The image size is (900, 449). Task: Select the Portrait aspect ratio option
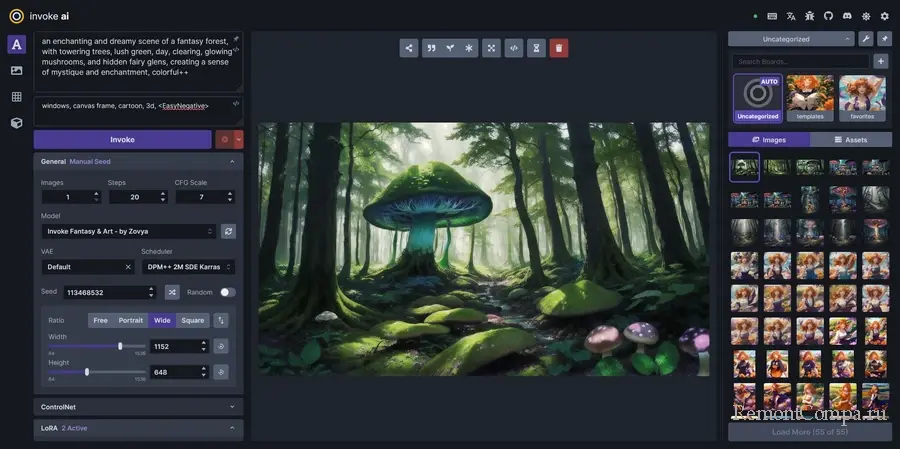pyautogui.click(x=130, y=320)
